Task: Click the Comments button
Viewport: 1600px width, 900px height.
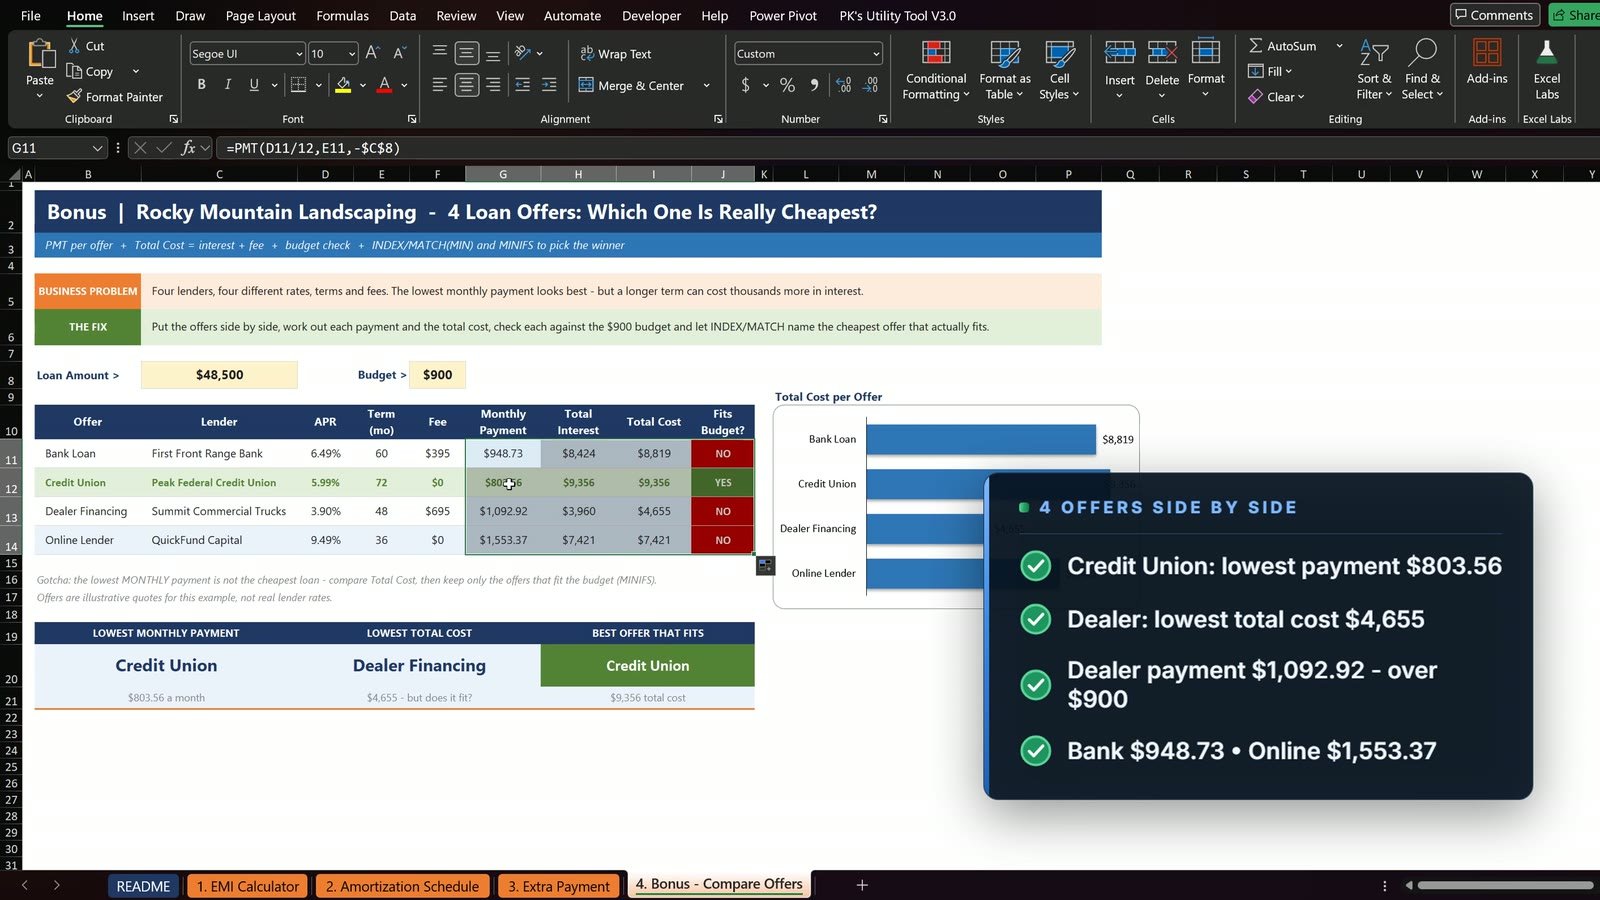Action: (x=1494, y=15)
